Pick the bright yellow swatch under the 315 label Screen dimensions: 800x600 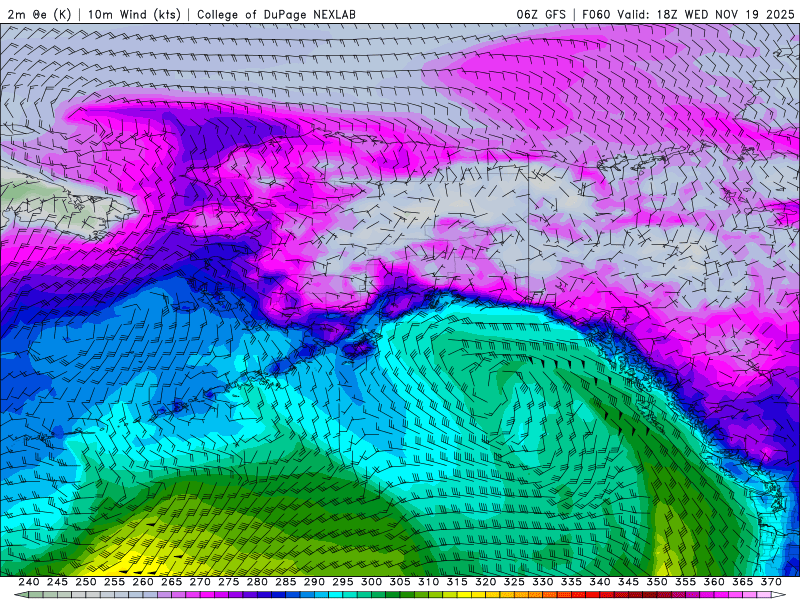tap(464, 595)
